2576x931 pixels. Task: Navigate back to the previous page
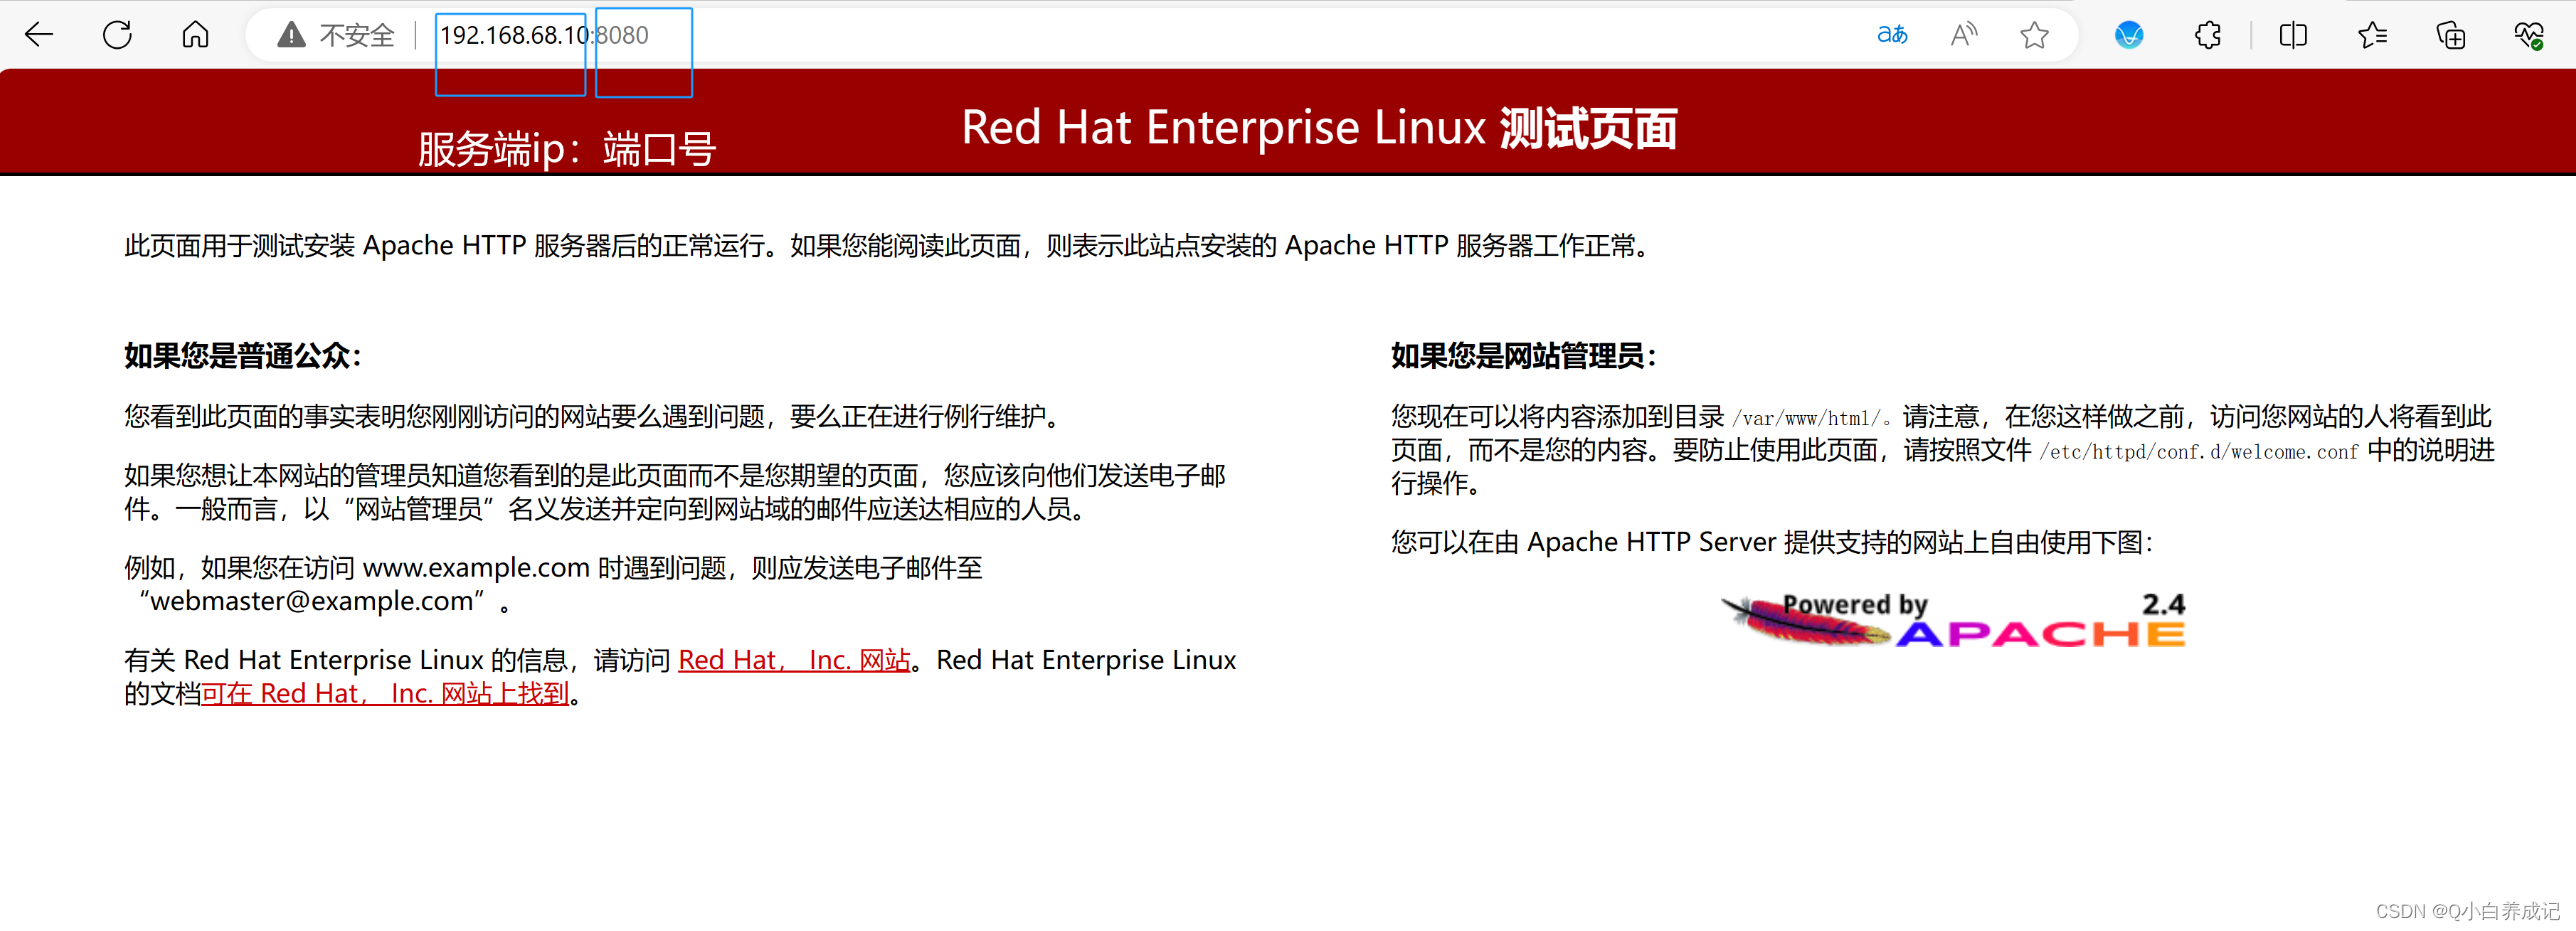[40, 34]
